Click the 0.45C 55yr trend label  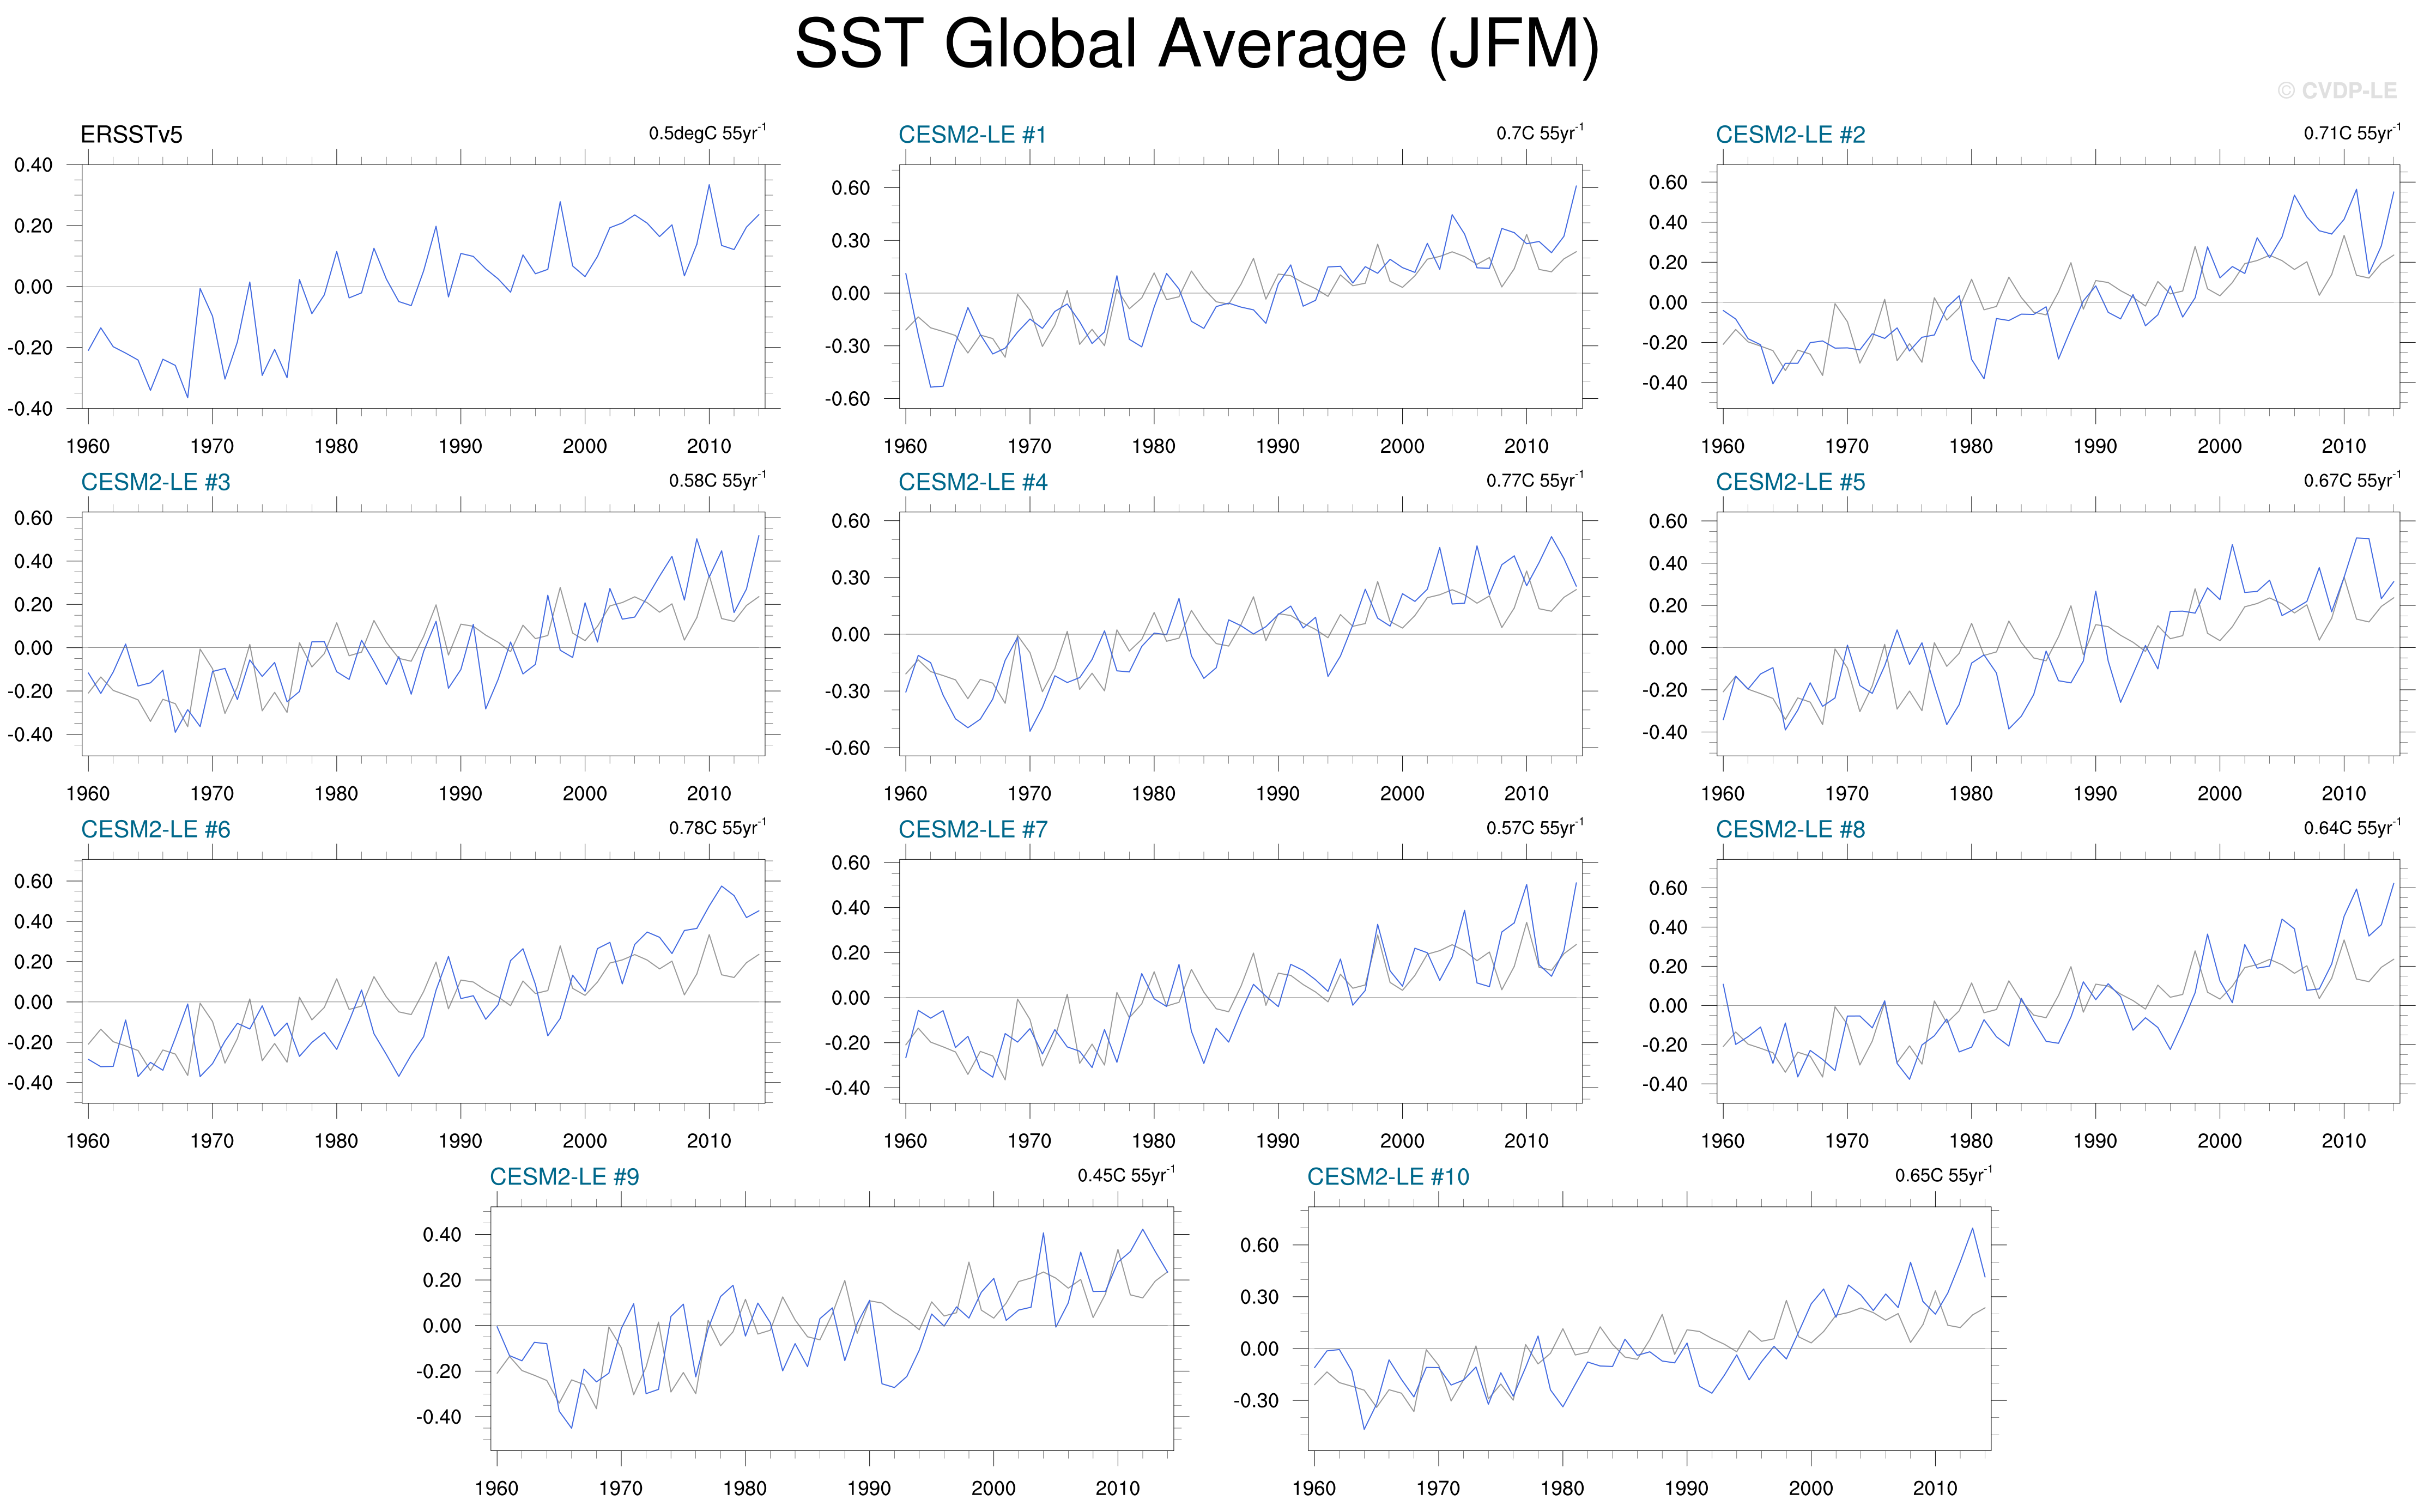click(1126, 1175)
